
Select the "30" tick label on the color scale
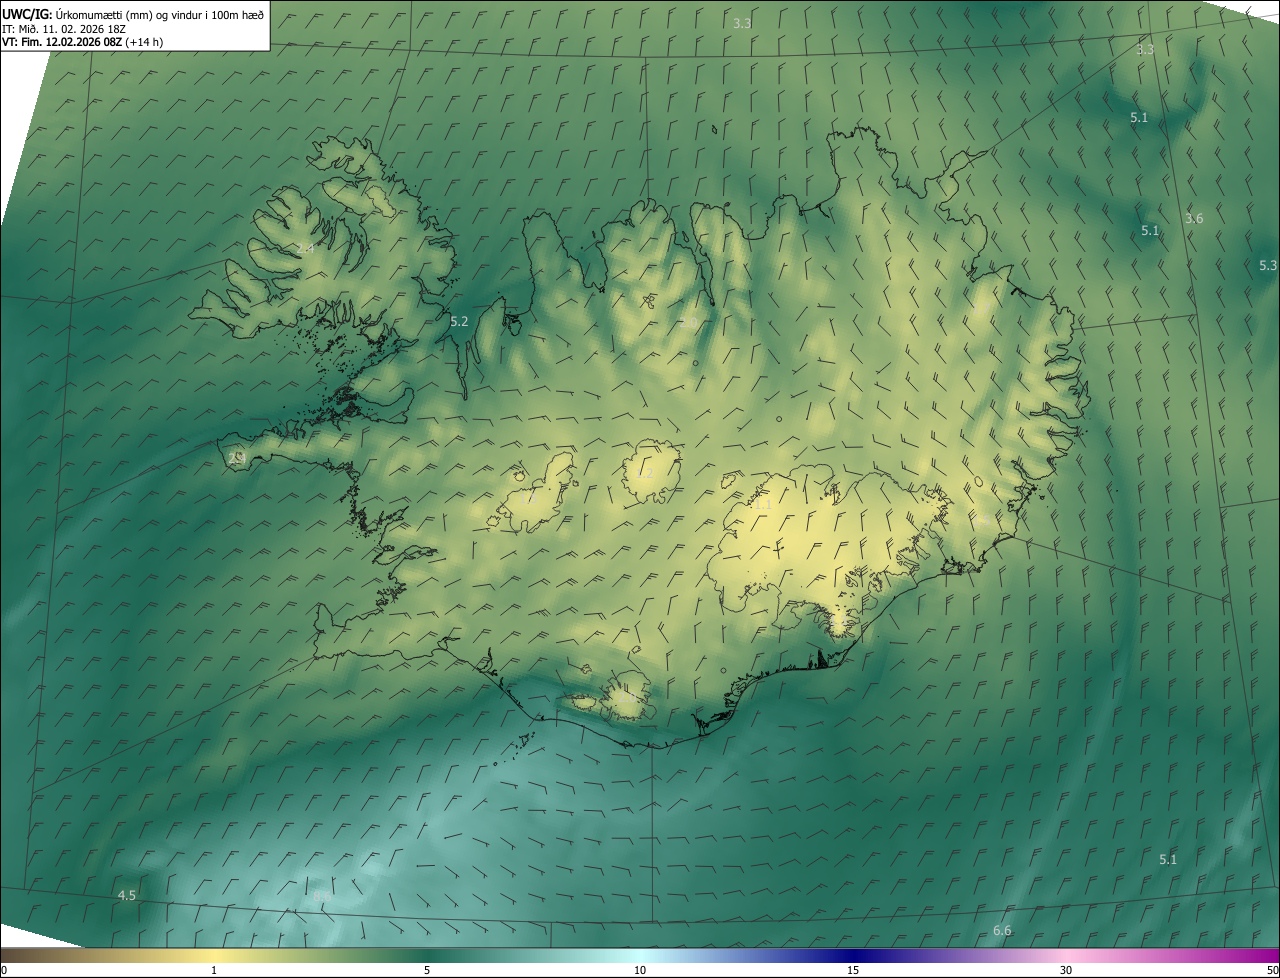click(1066, 970)
